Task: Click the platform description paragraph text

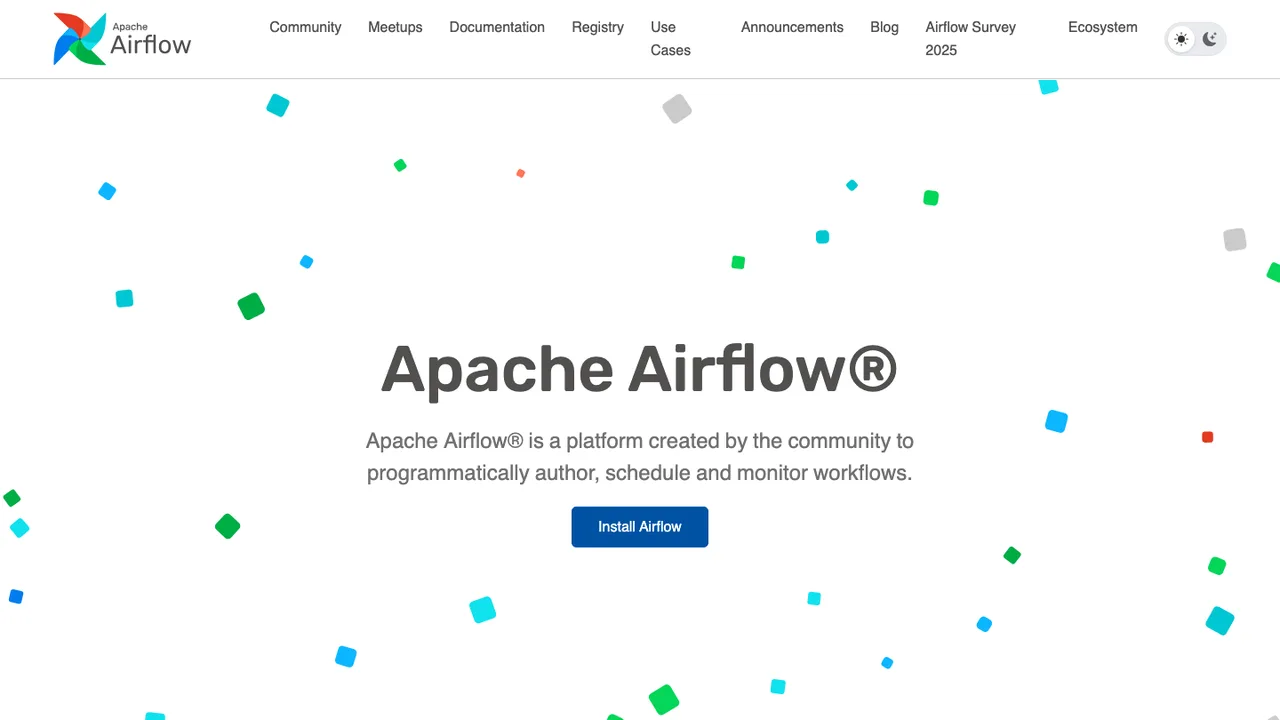Action: 640,456
